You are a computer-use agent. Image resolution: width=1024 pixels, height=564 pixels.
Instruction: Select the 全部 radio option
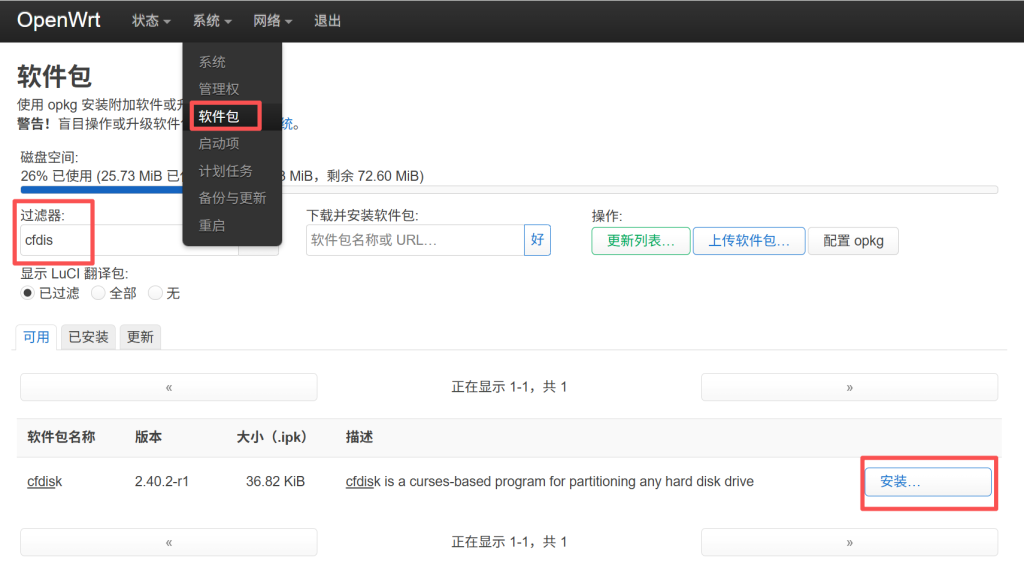(x=98, y=293)
